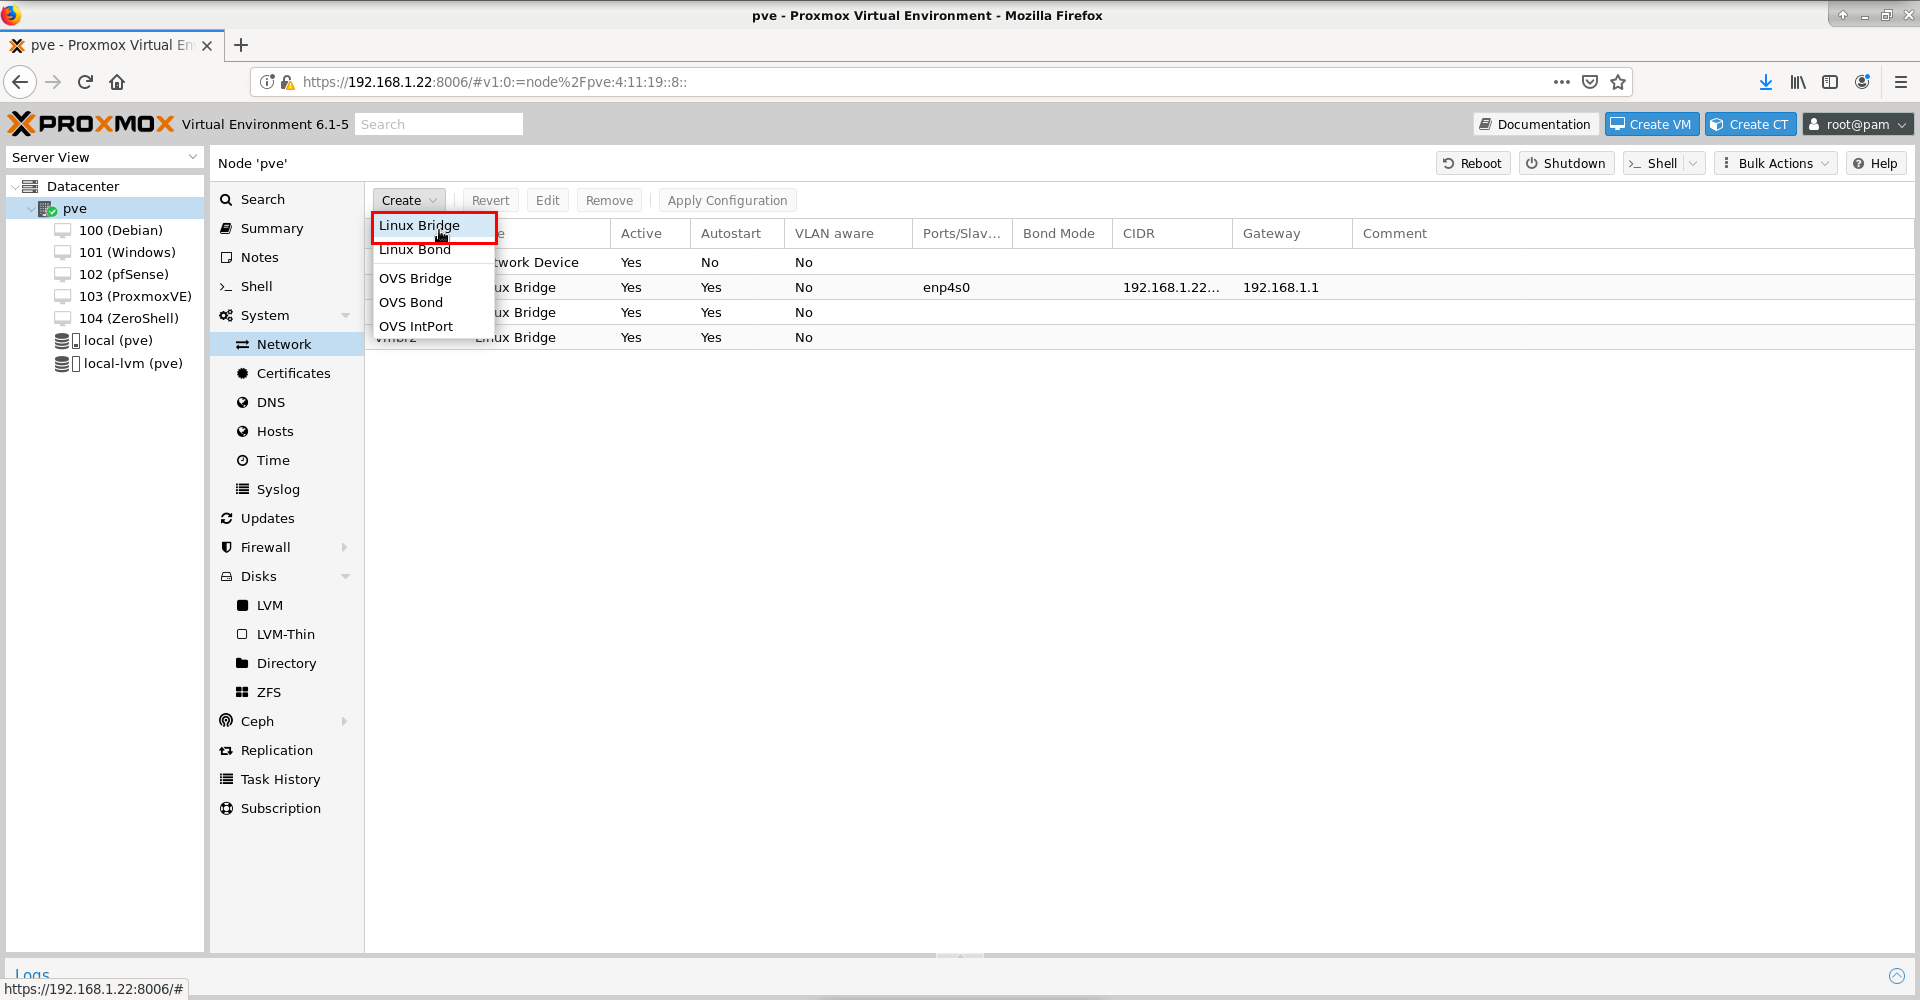Select VM 102 (pfSense) in the tree
1920x1000 pixels.
point(123,275)
